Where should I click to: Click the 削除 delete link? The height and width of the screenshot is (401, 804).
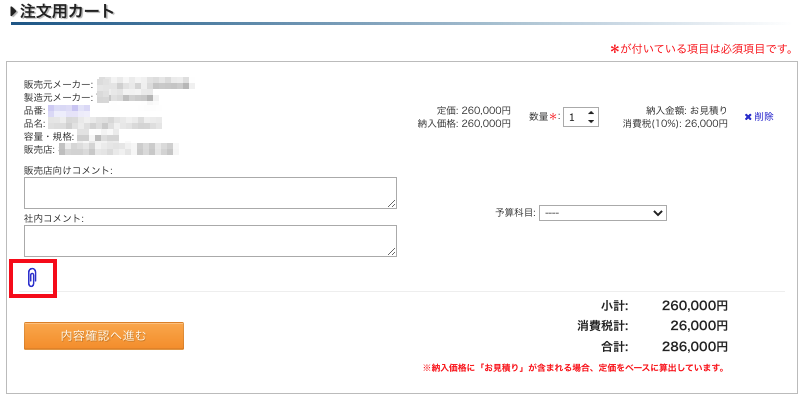coord(759,117)
